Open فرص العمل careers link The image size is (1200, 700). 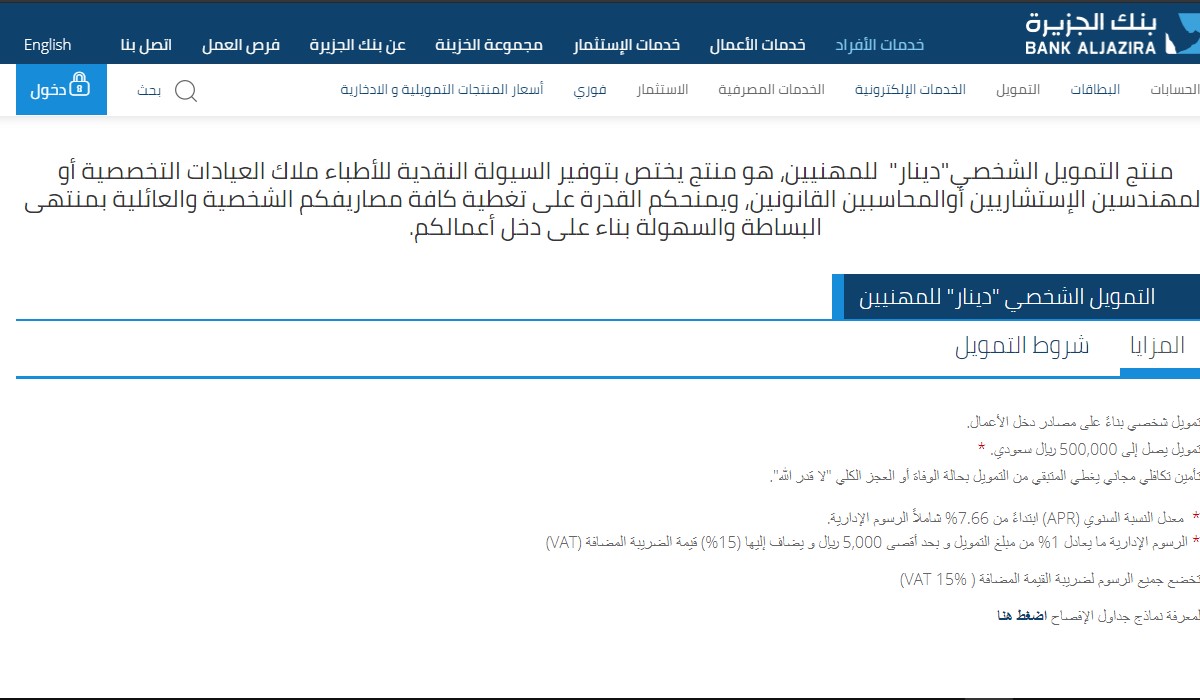241,45
